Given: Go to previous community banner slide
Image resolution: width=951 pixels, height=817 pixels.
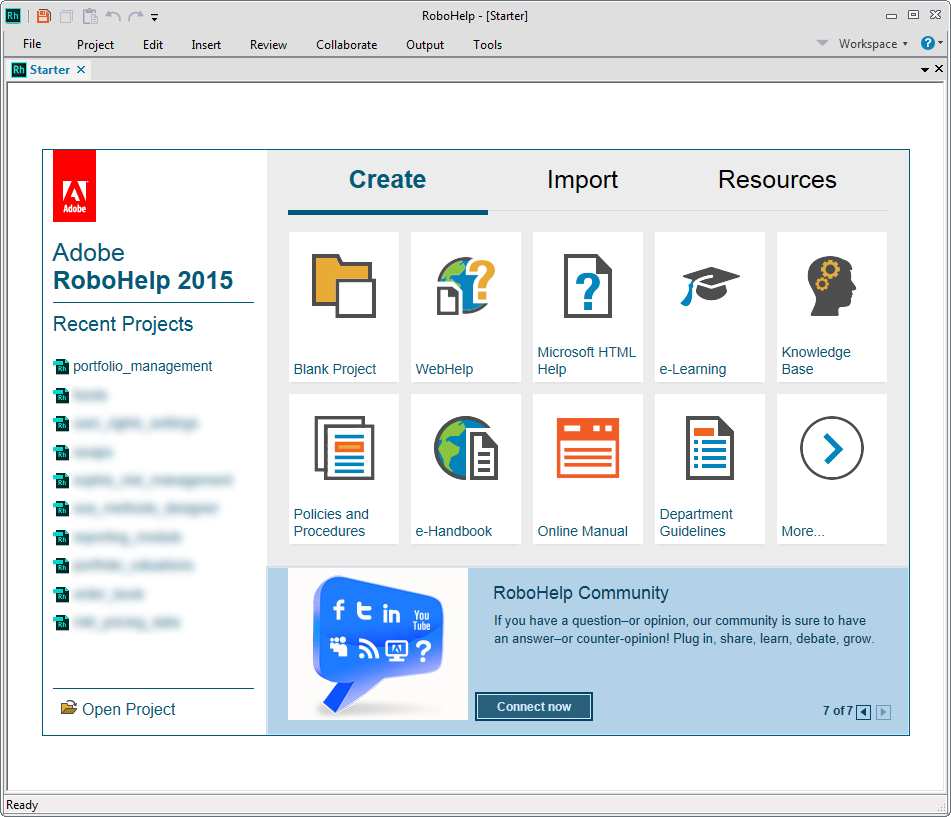Looking at the screenshot, I should pos(863,712).
